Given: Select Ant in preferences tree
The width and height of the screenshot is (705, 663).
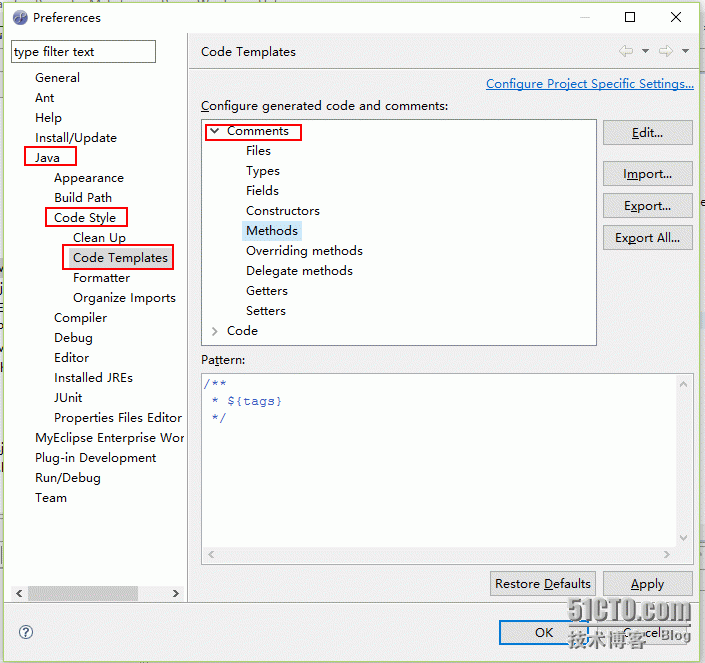Looking at the screenshot, I should (x=45, y=98).
